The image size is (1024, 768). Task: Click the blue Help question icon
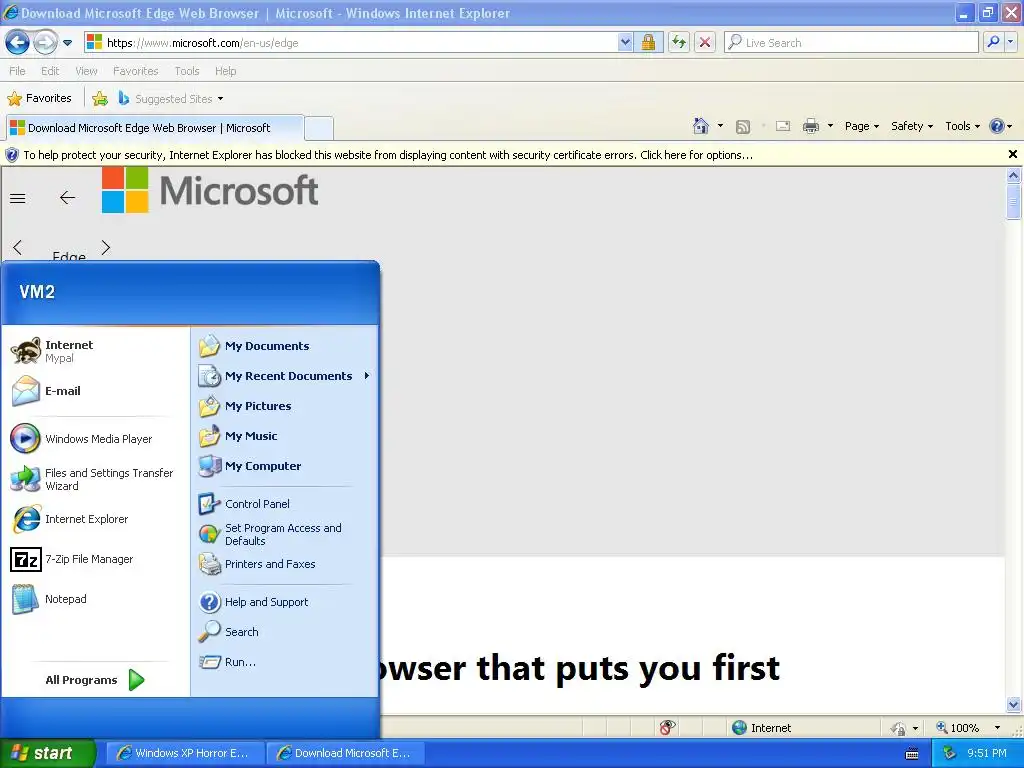(x=997, y=127)
